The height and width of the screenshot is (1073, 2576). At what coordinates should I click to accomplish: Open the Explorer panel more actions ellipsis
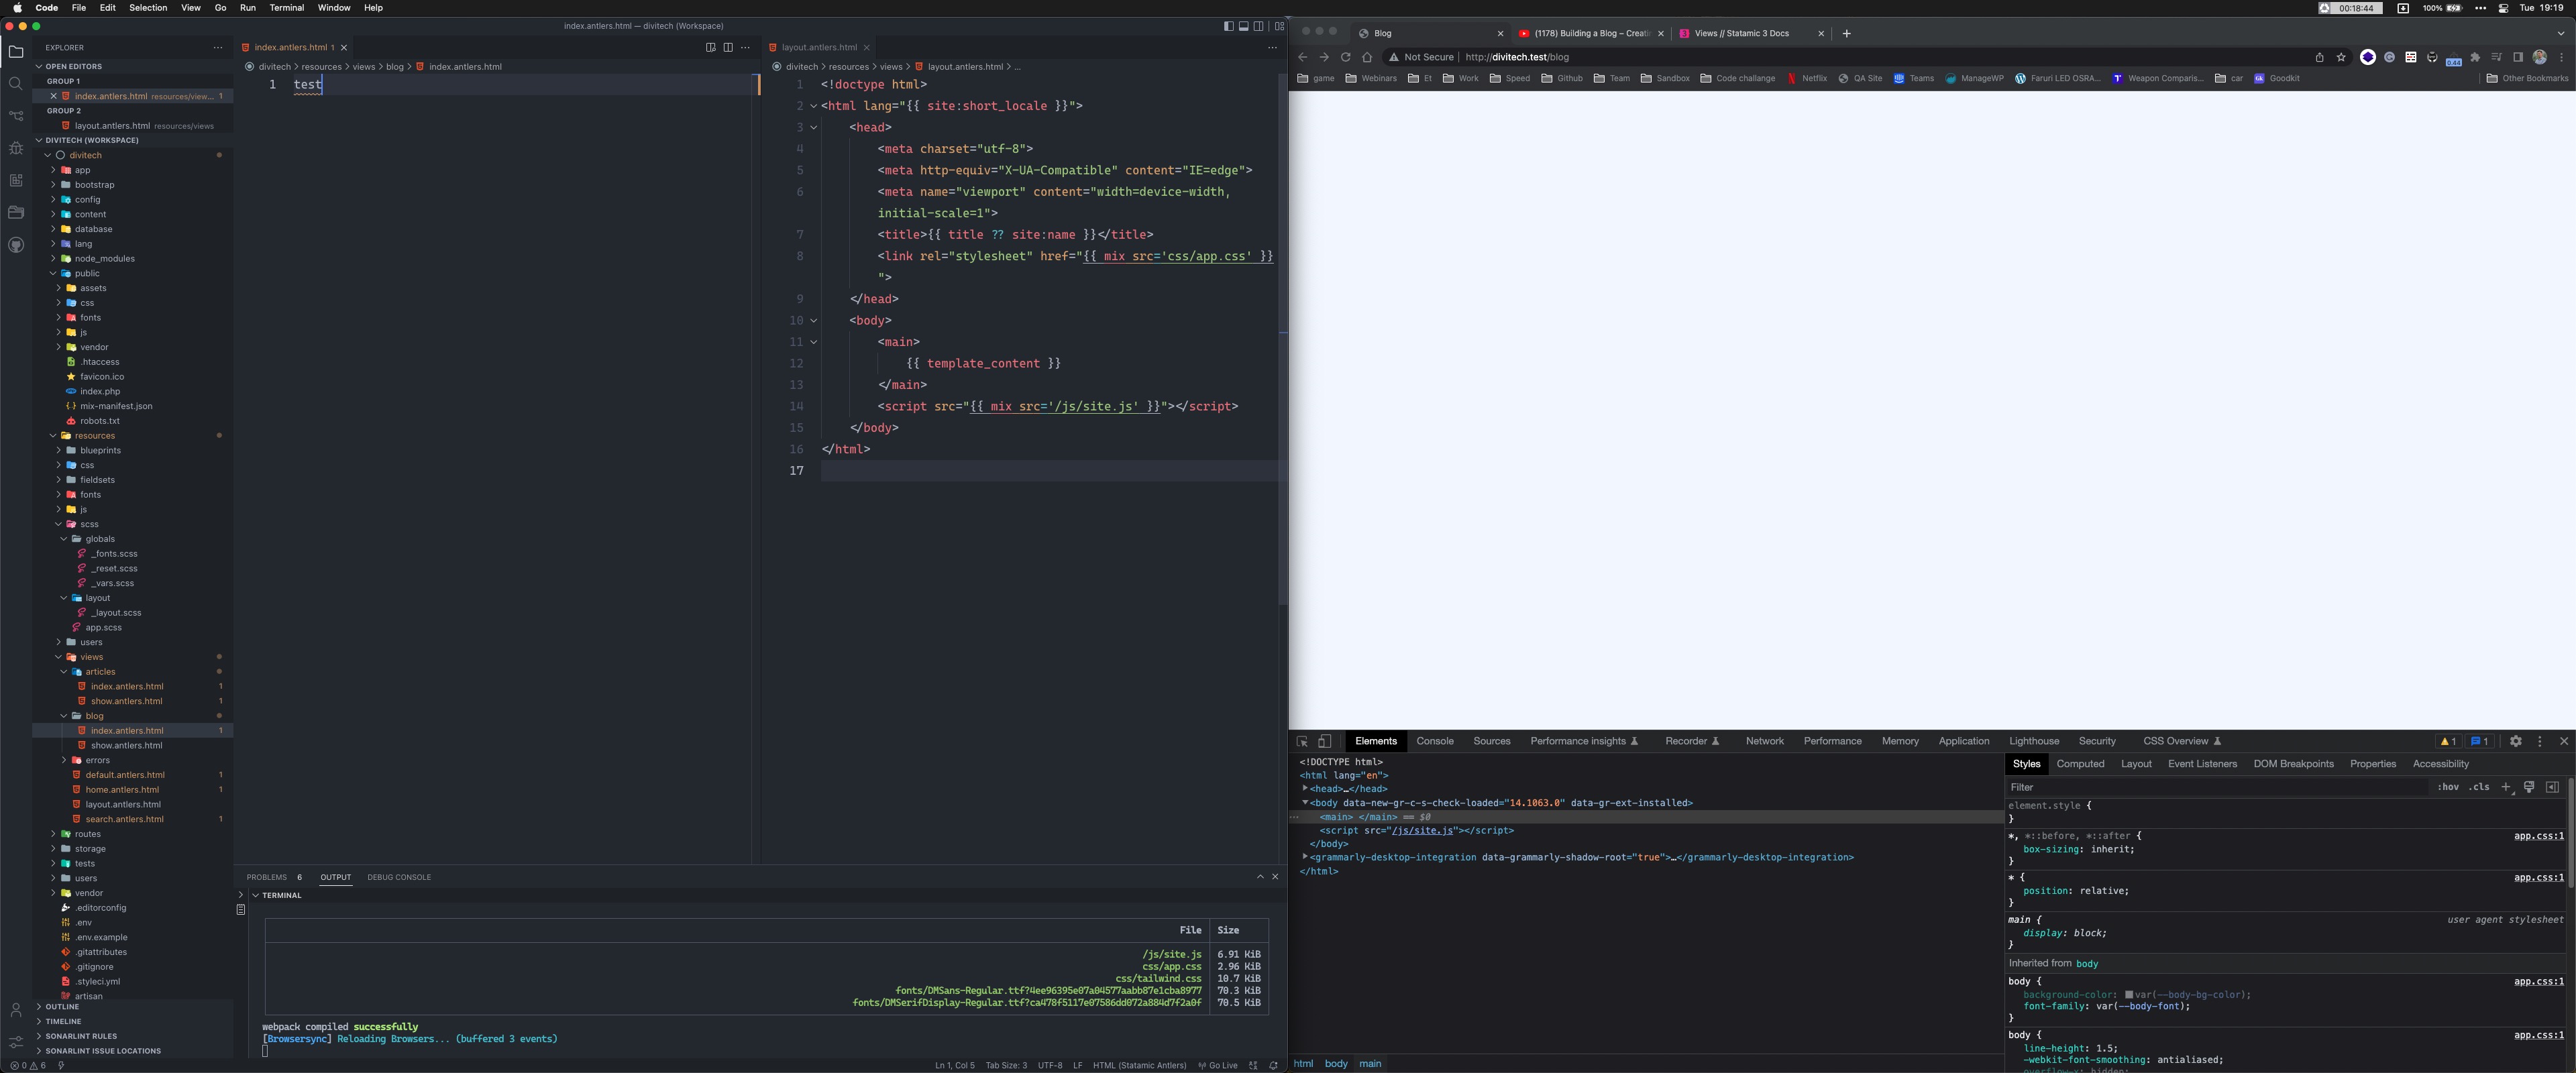[218, 47]
